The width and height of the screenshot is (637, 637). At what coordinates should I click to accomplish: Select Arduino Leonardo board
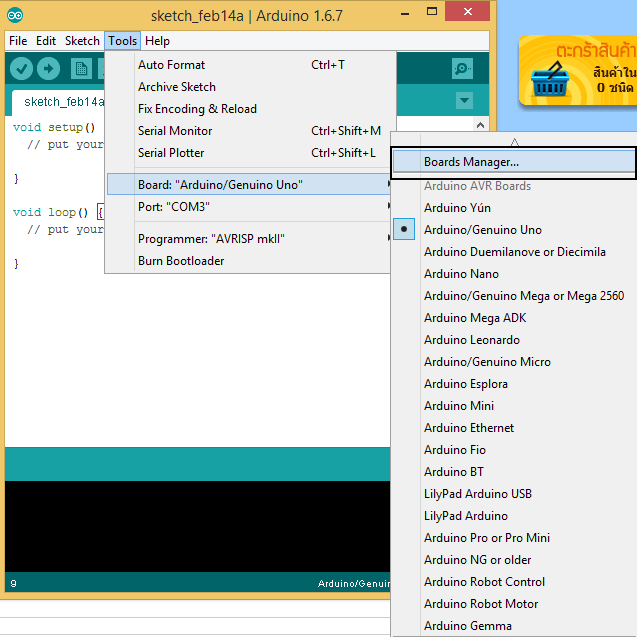tap(514, 340)
